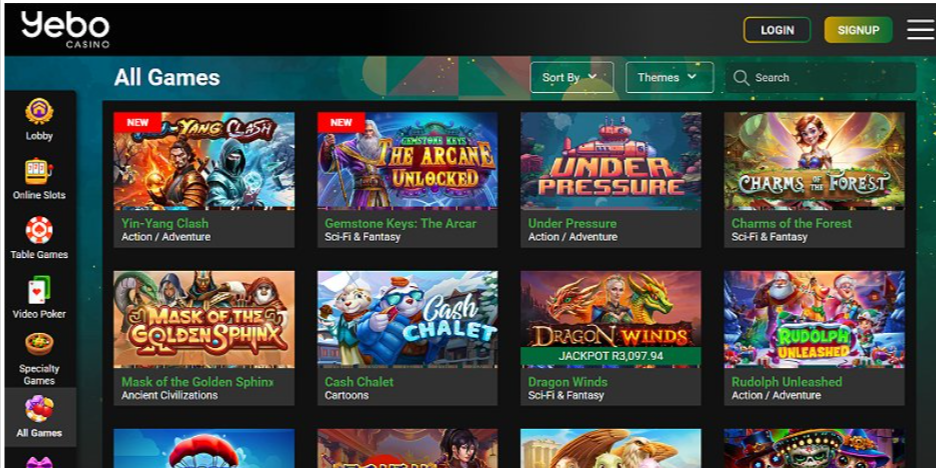Click the Charms of the Forest title link
936x468 pixels.
pos(791,223)
